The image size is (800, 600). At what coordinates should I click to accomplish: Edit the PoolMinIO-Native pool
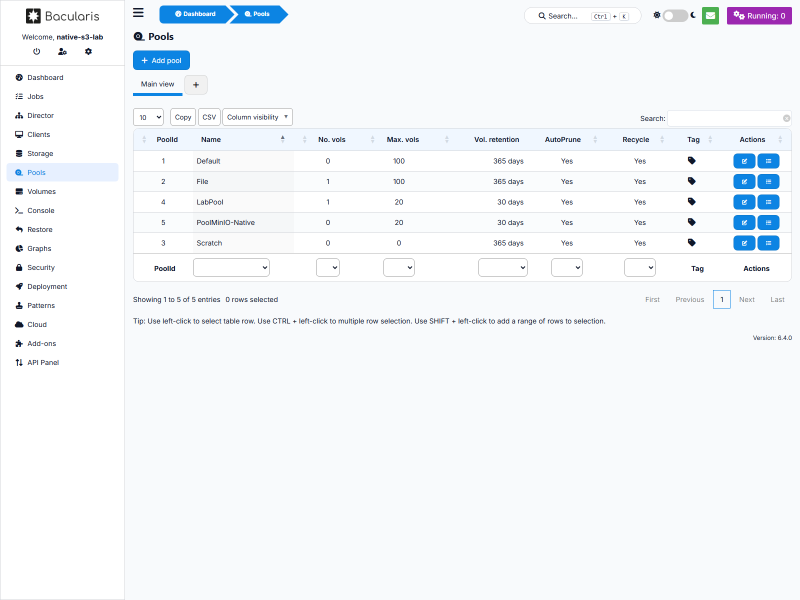(744, 222)
